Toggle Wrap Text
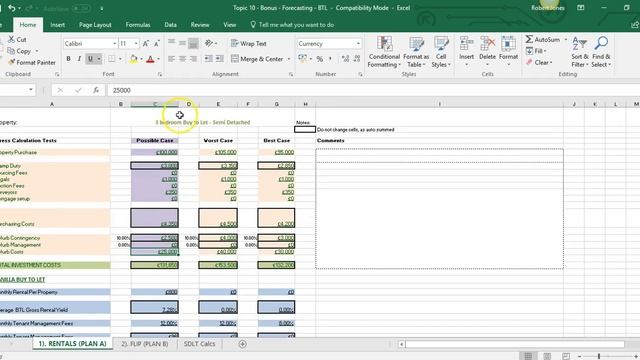Screen dimensions: 640x360 249,43
